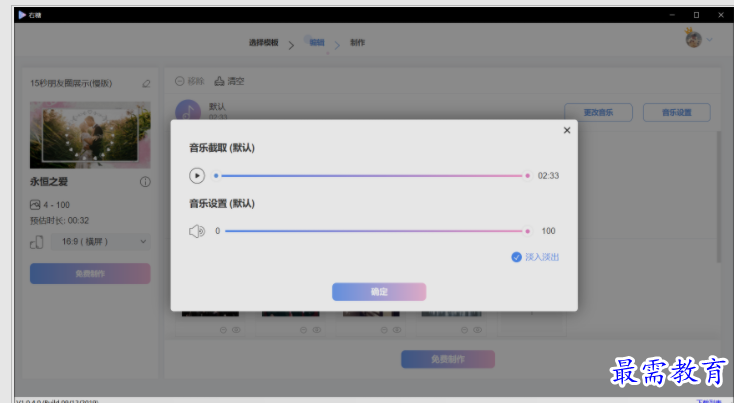Open the user avatar menu
This screenshot has width=734, height=403.
click(x=693, y=39)
